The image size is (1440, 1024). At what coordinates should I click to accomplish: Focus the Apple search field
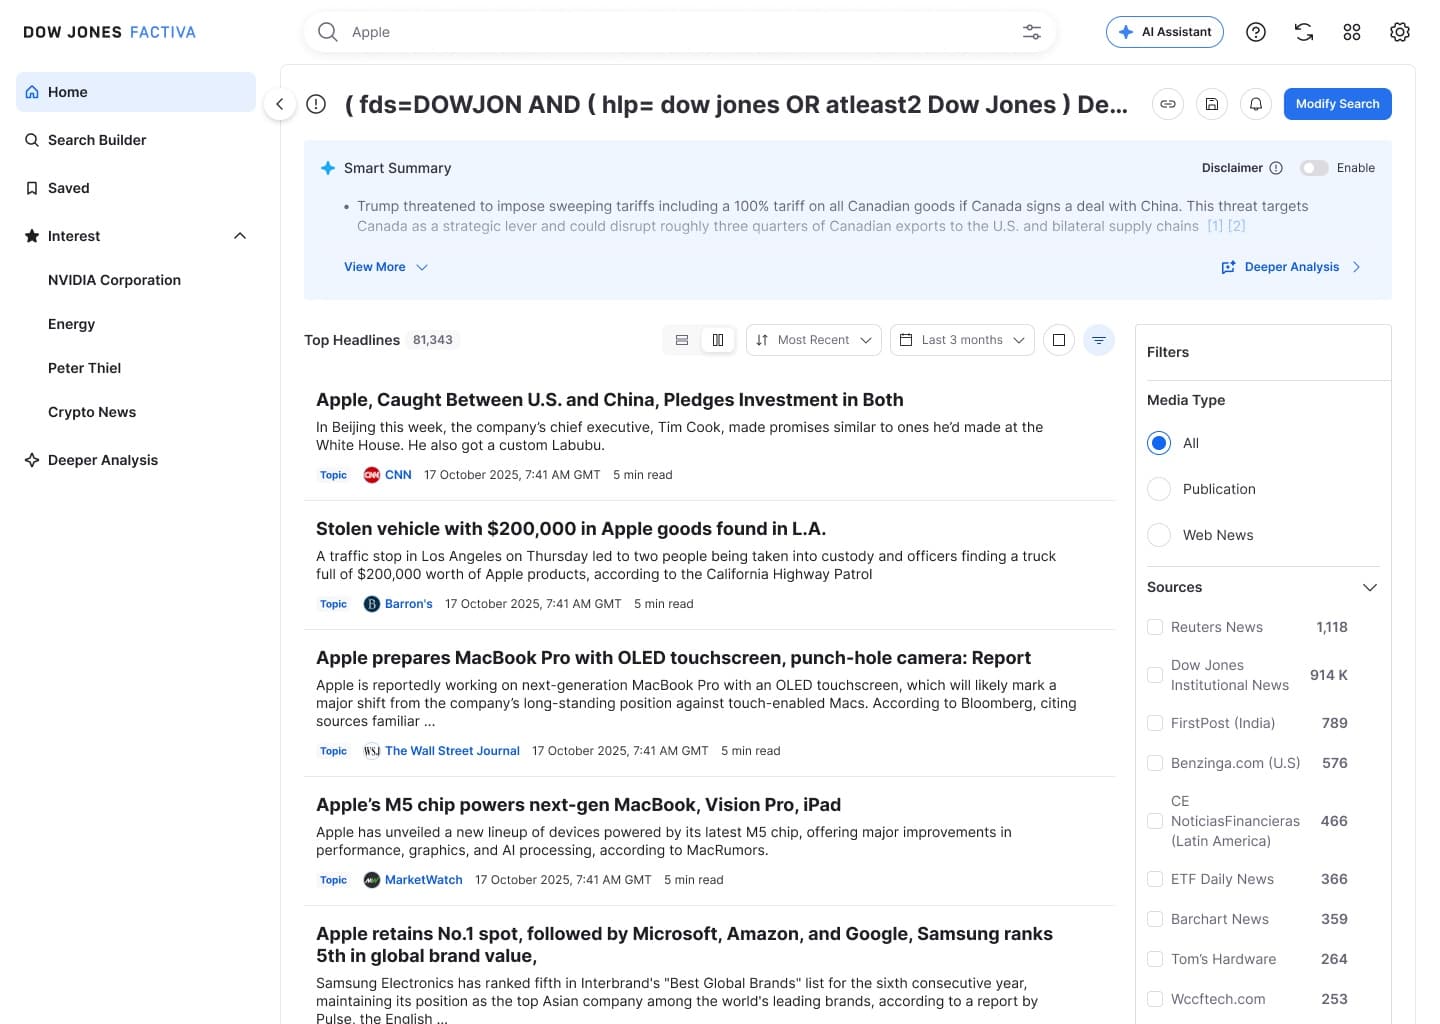[680, 32]
